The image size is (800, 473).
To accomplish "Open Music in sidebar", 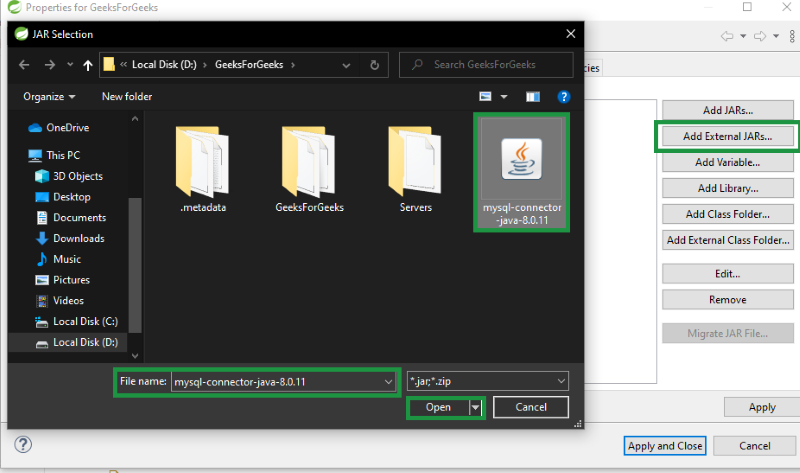I will click(x=58, y=259).
